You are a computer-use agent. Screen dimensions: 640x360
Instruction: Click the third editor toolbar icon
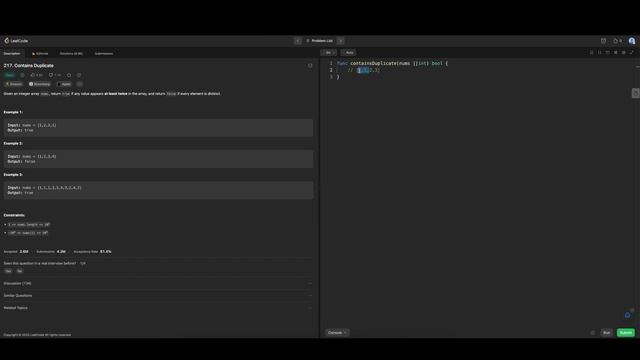(x=608, y=53)
